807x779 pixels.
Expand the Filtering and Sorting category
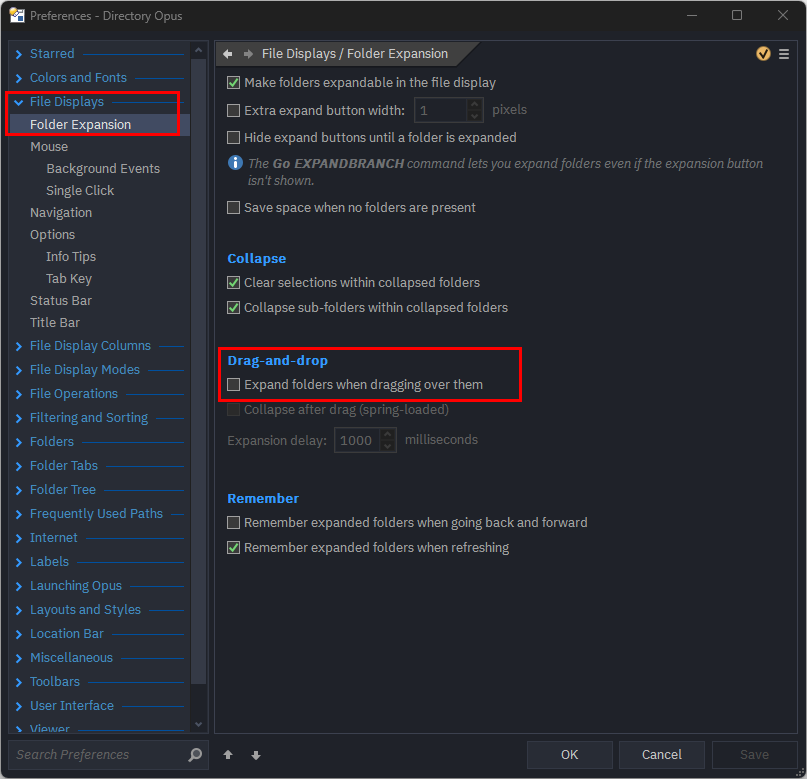(19, 418)
